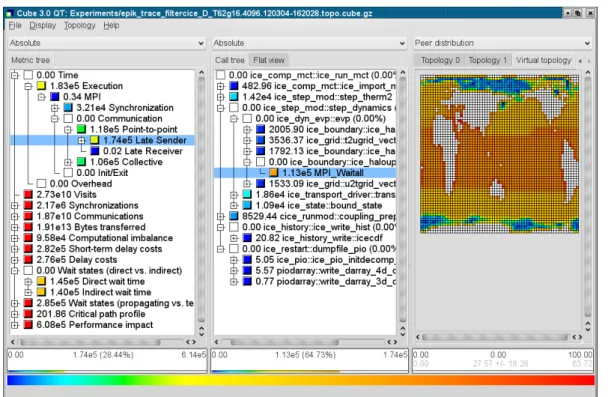Click the topology world map grid

(x=499, y=154)
